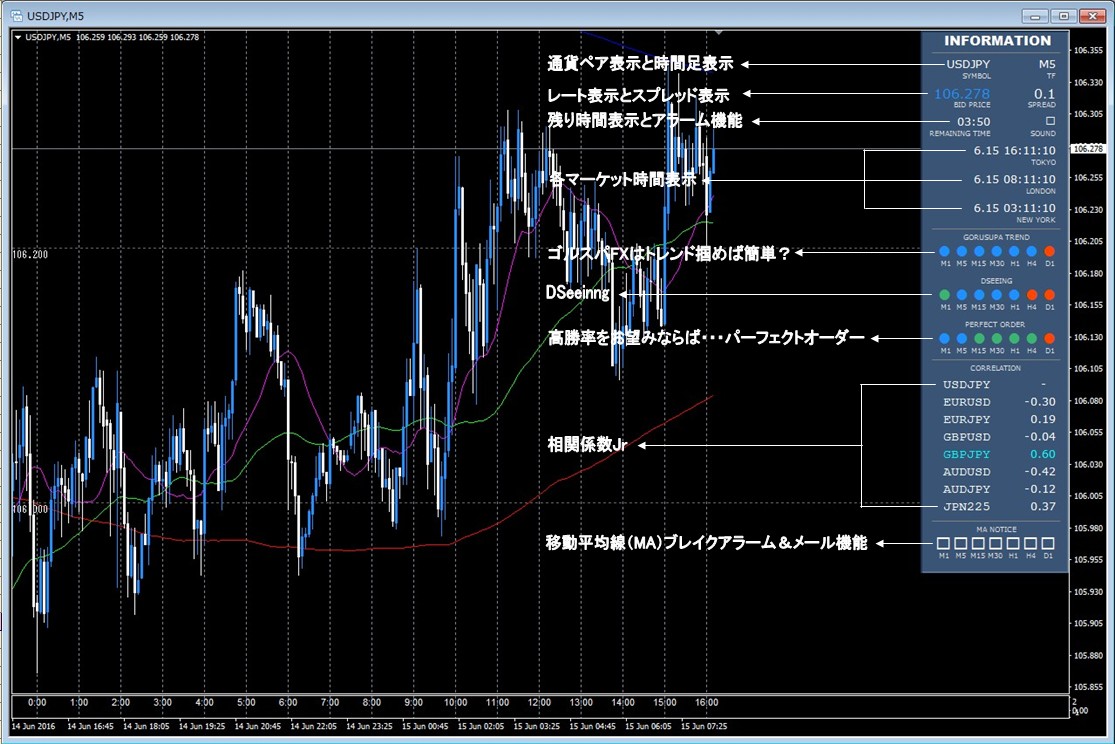
Task: Tick the MA NOTICE M1 checkbox
Action: pos(944,543)
